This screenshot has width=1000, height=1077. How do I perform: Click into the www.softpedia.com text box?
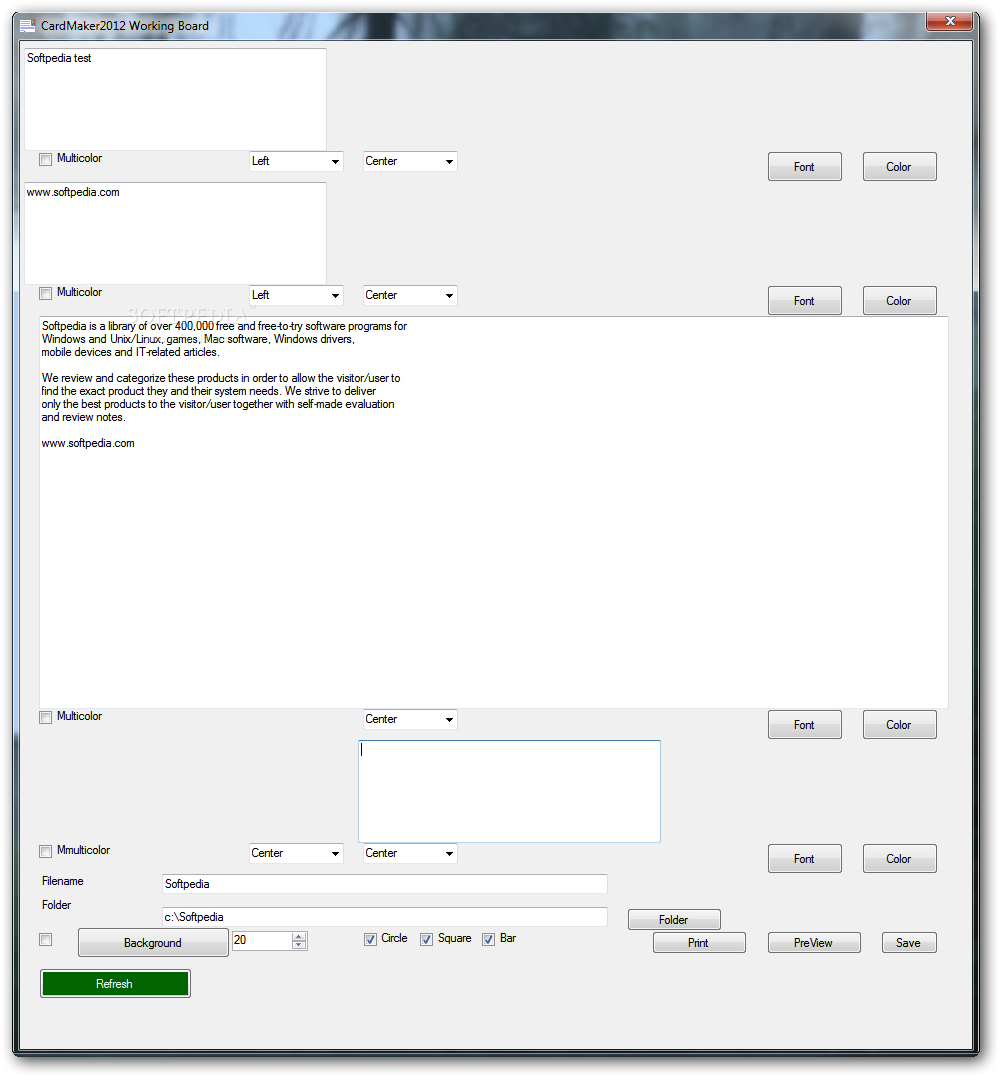pos(175,233)
